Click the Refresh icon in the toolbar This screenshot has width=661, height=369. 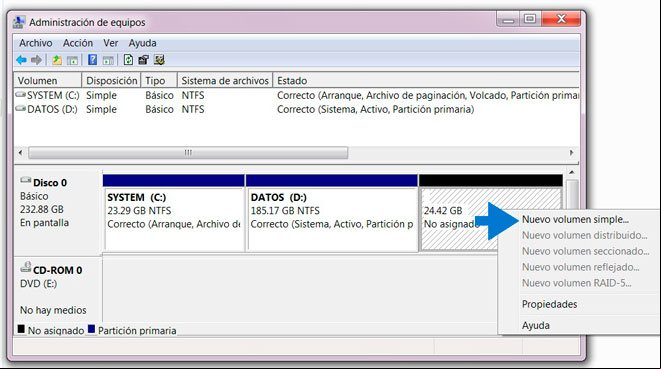click(128, 60)
